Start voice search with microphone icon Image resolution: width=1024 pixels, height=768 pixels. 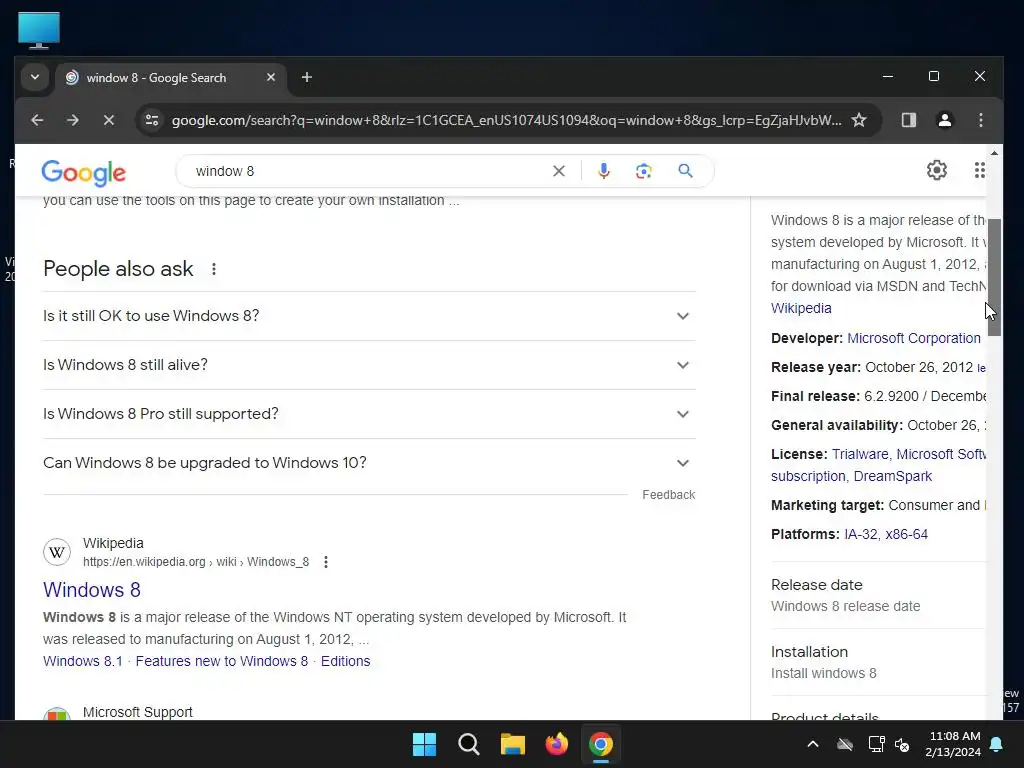(x=604, y=171)
